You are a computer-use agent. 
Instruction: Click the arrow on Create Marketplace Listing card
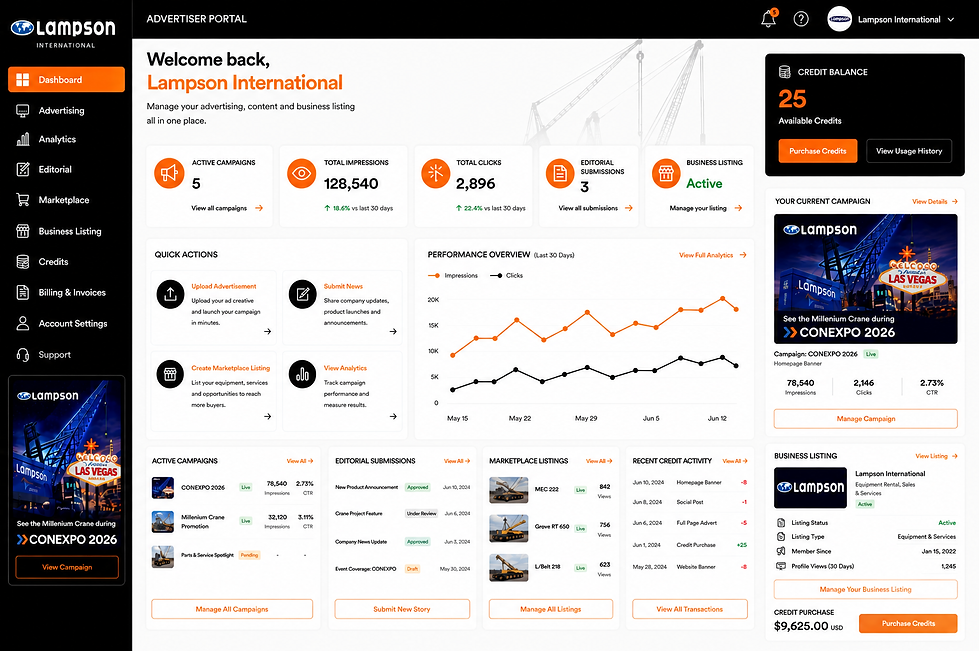(x=267, y=416)
